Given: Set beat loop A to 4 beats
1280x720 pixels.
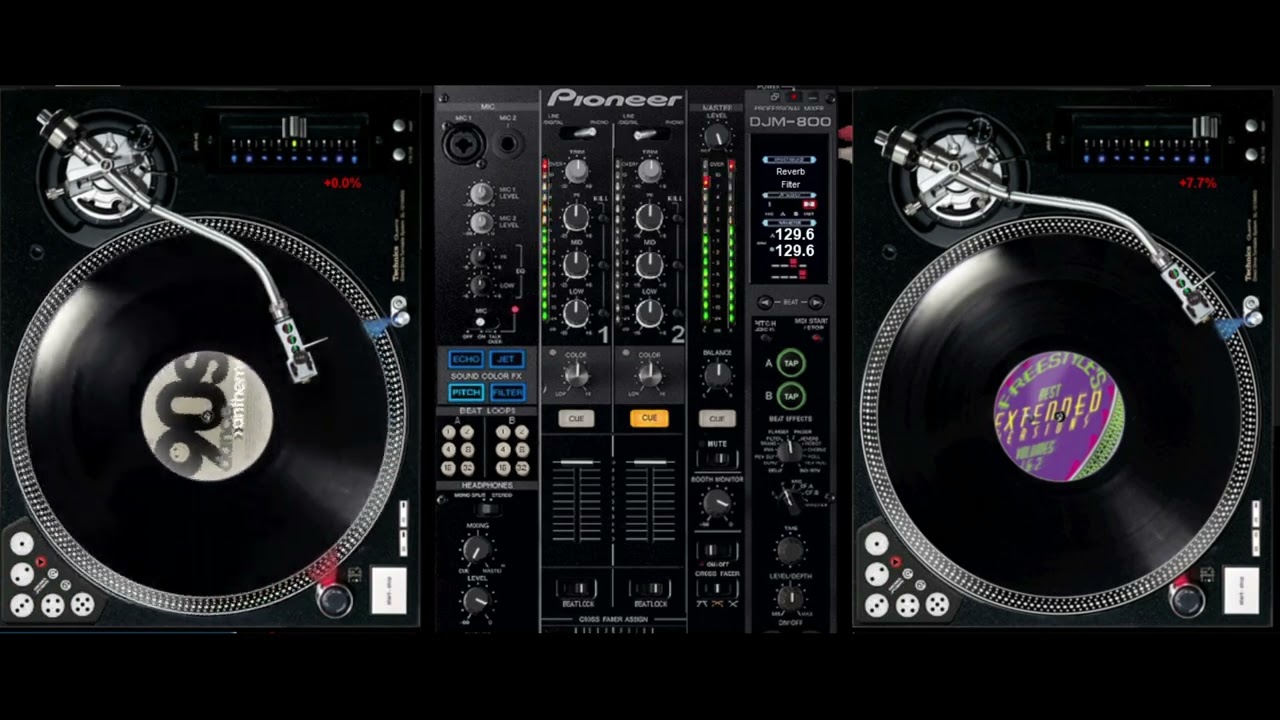Looking at the screenshot, I should pos(449,450).
